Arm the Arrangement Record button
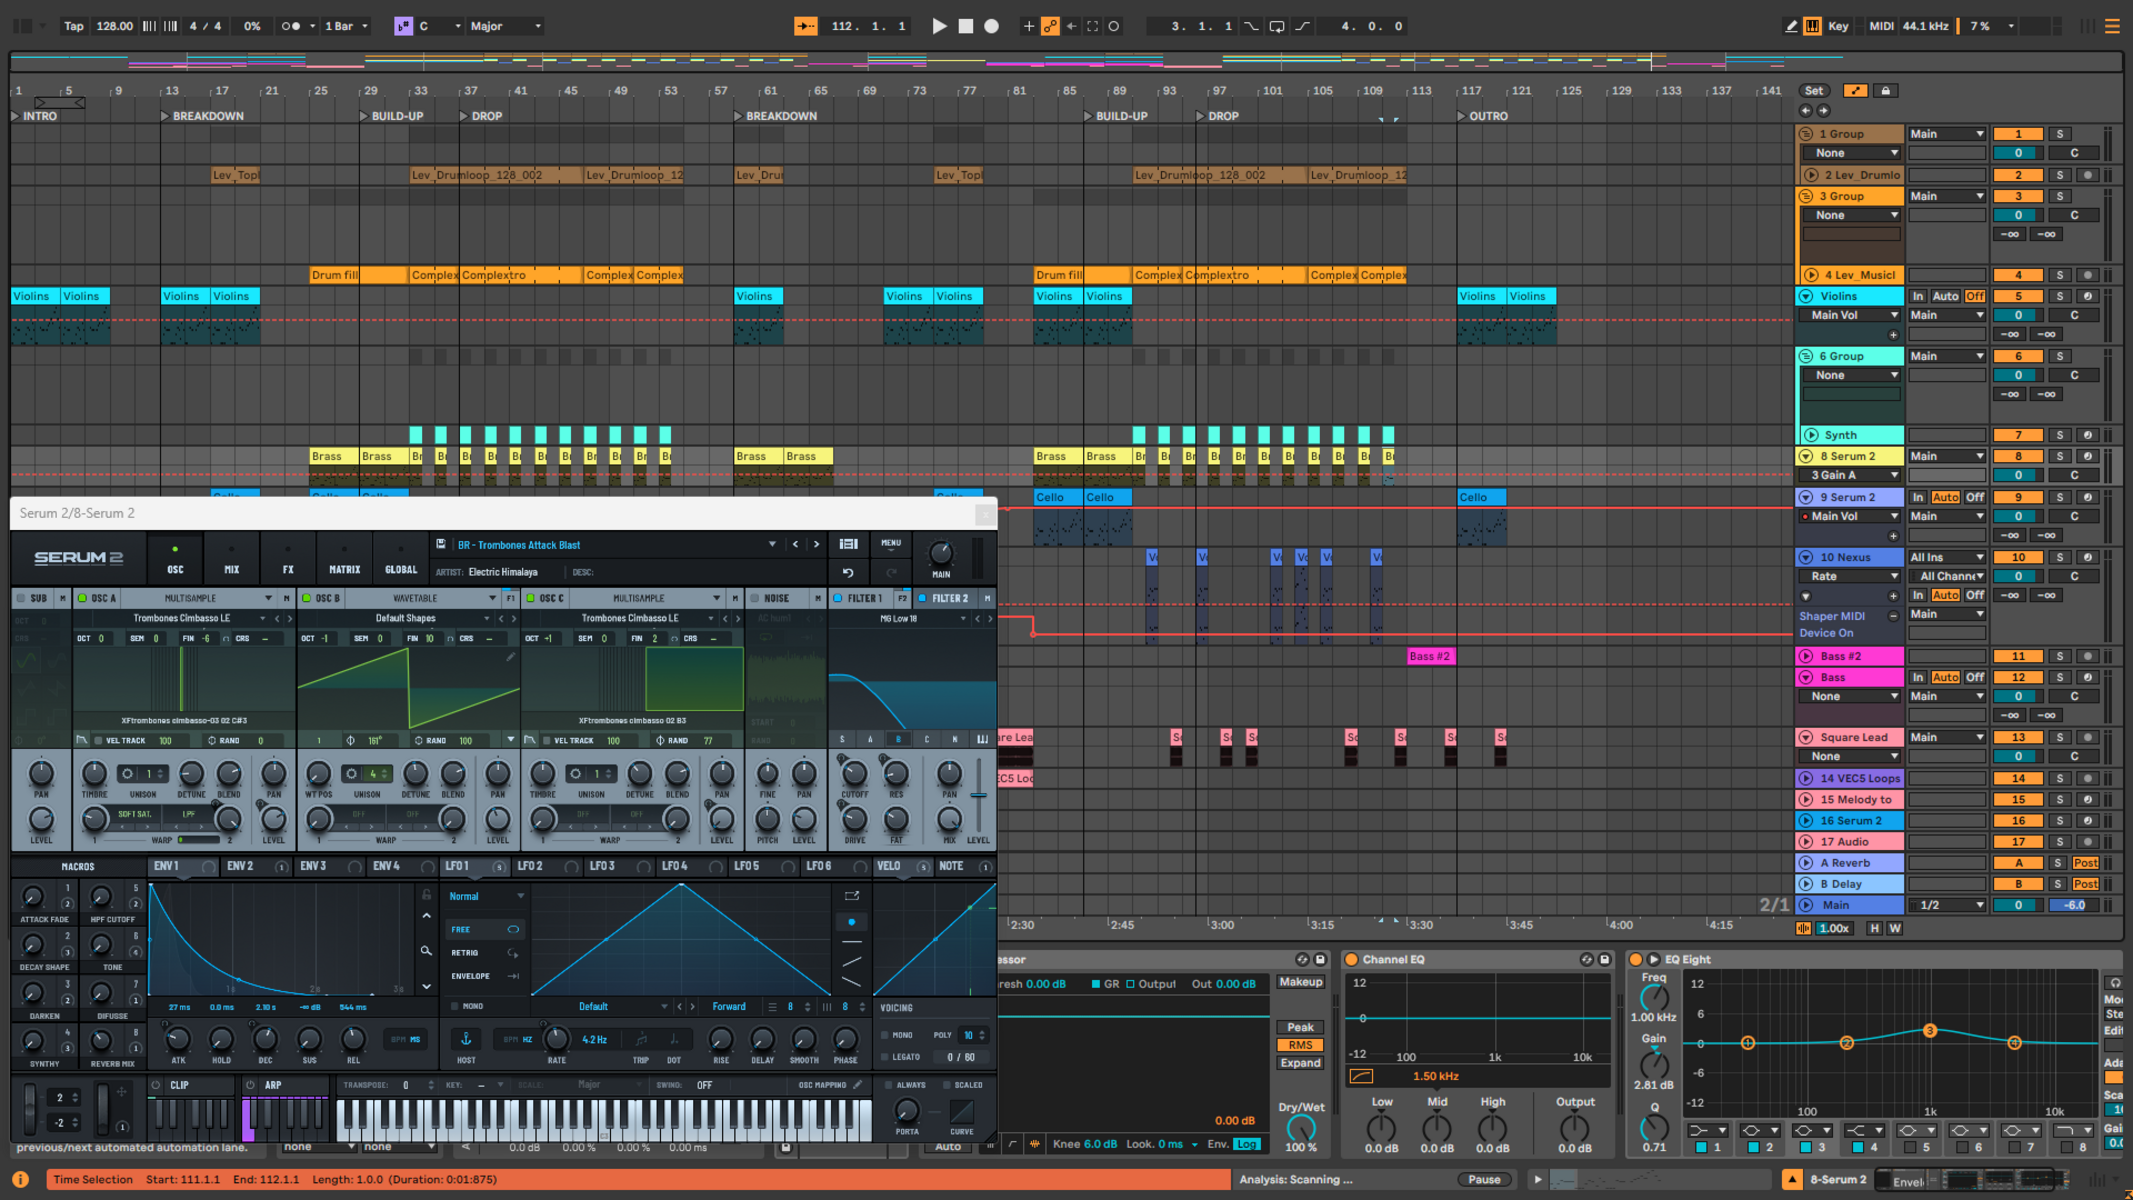2133x1200 pixels. (x=991, y=26)
